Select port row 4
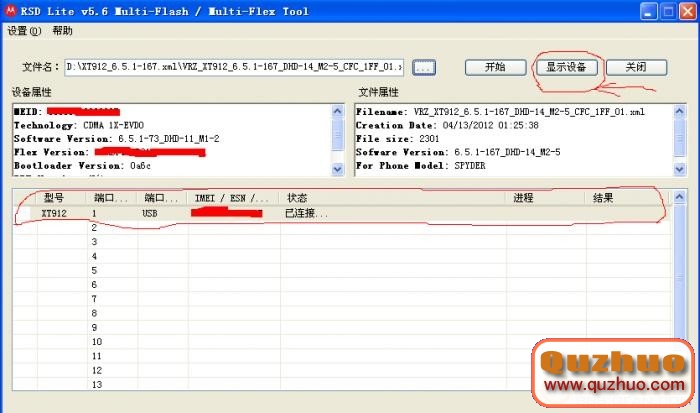This screenshot has width=700, height=413. point(342,256)
